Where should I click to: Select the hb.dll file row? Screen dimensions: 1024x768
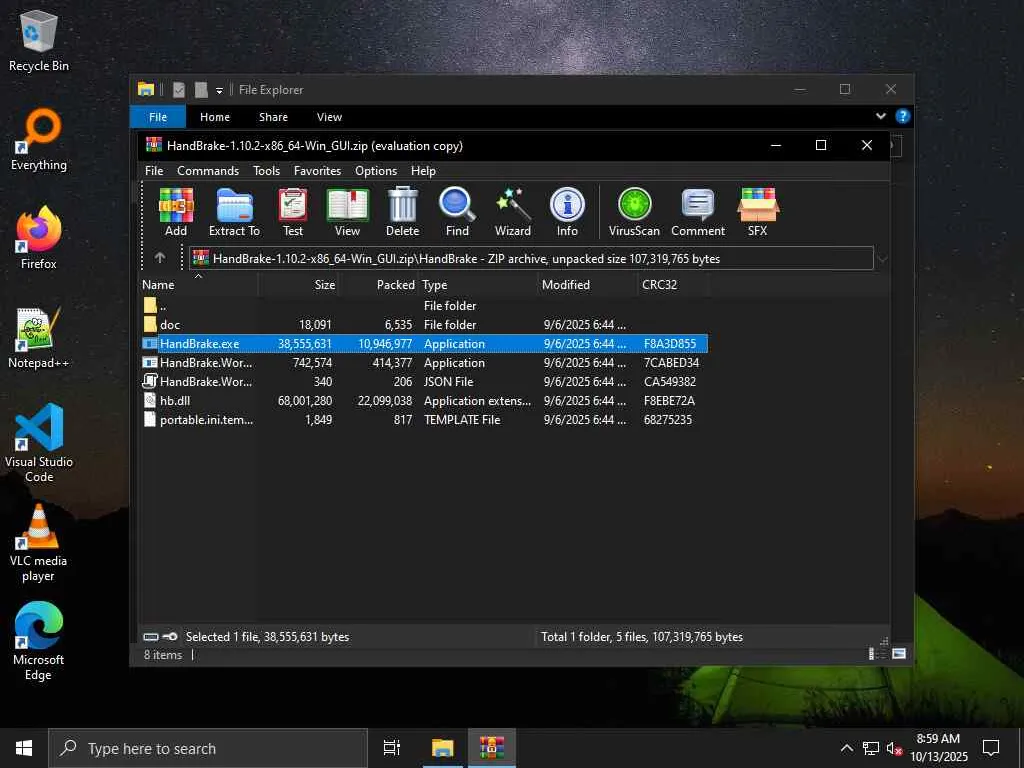click(x=424, y=400)
